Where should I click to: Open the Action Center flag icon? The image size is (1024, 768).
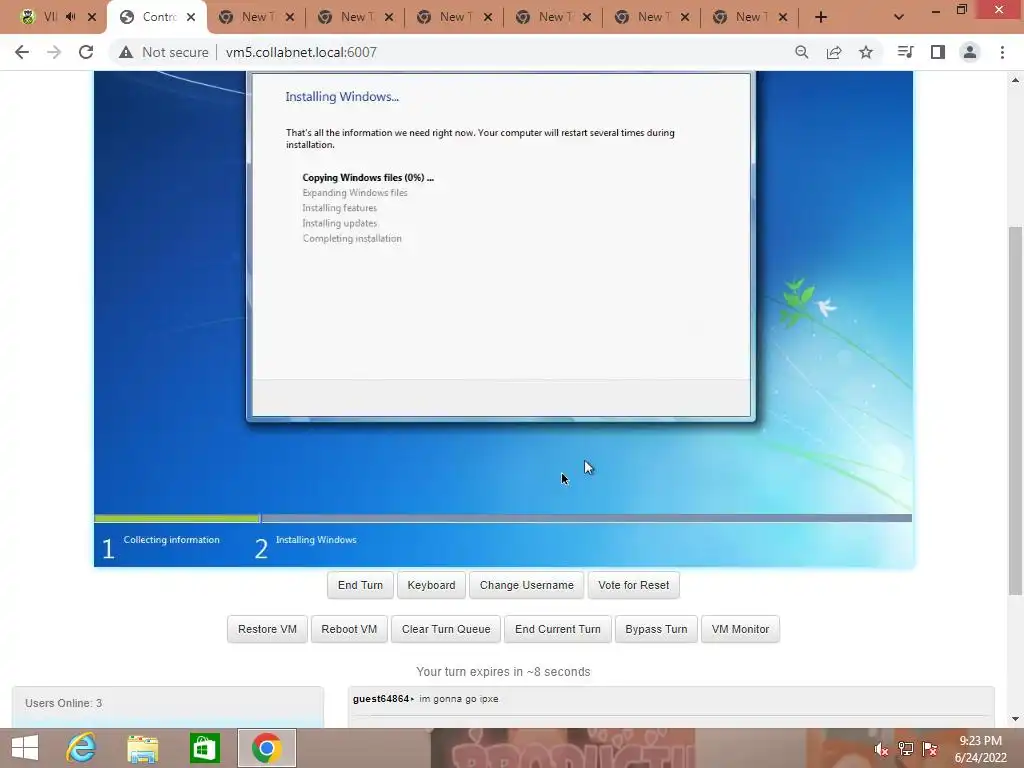(930, 749)
